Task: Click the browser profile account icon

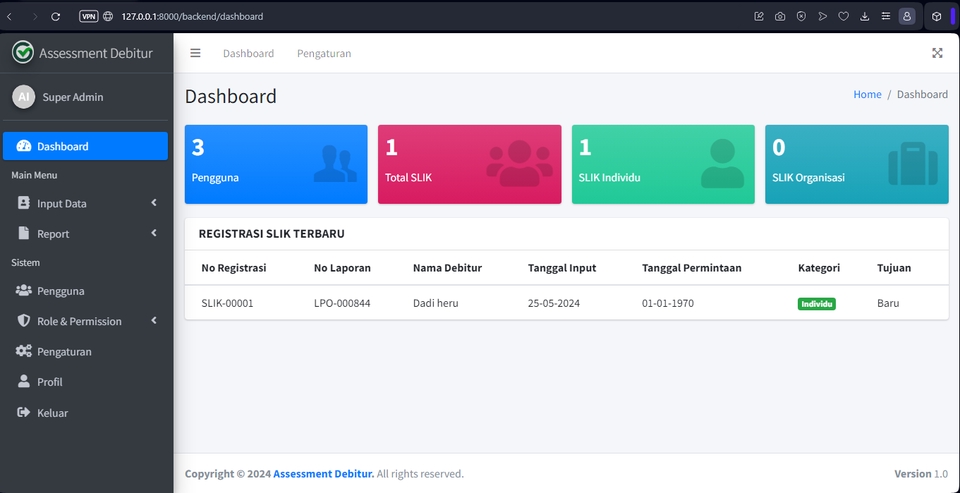Action: tap(907, 17)
